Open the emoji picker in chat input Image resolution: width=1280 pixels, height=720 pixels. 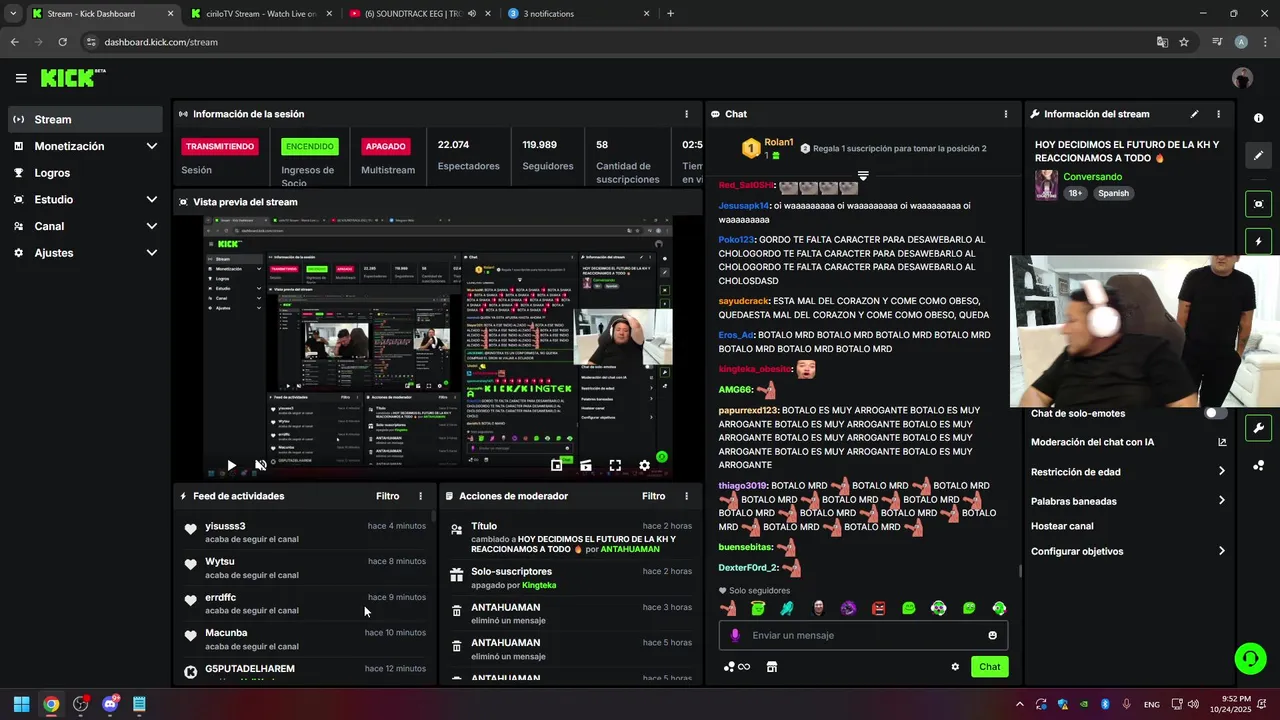pyautogui.click(x=992, y=635)
